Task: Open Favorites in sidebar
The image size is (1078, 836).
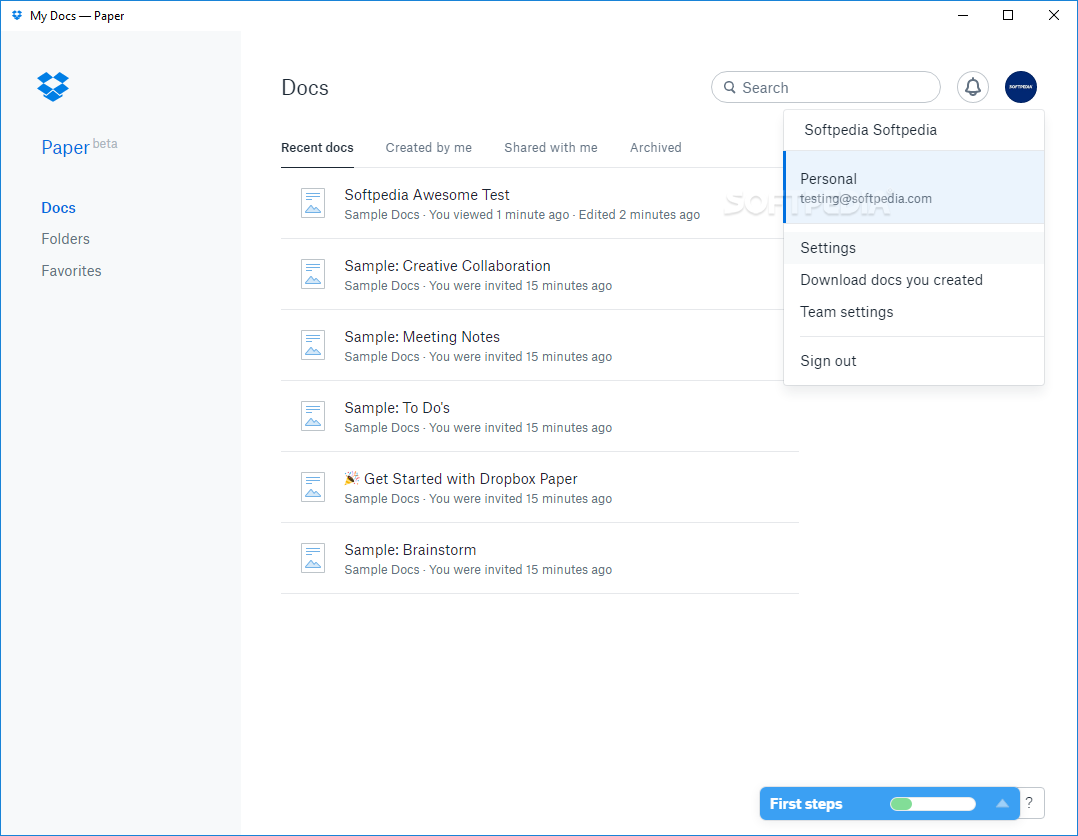Action: coord(72,271)
